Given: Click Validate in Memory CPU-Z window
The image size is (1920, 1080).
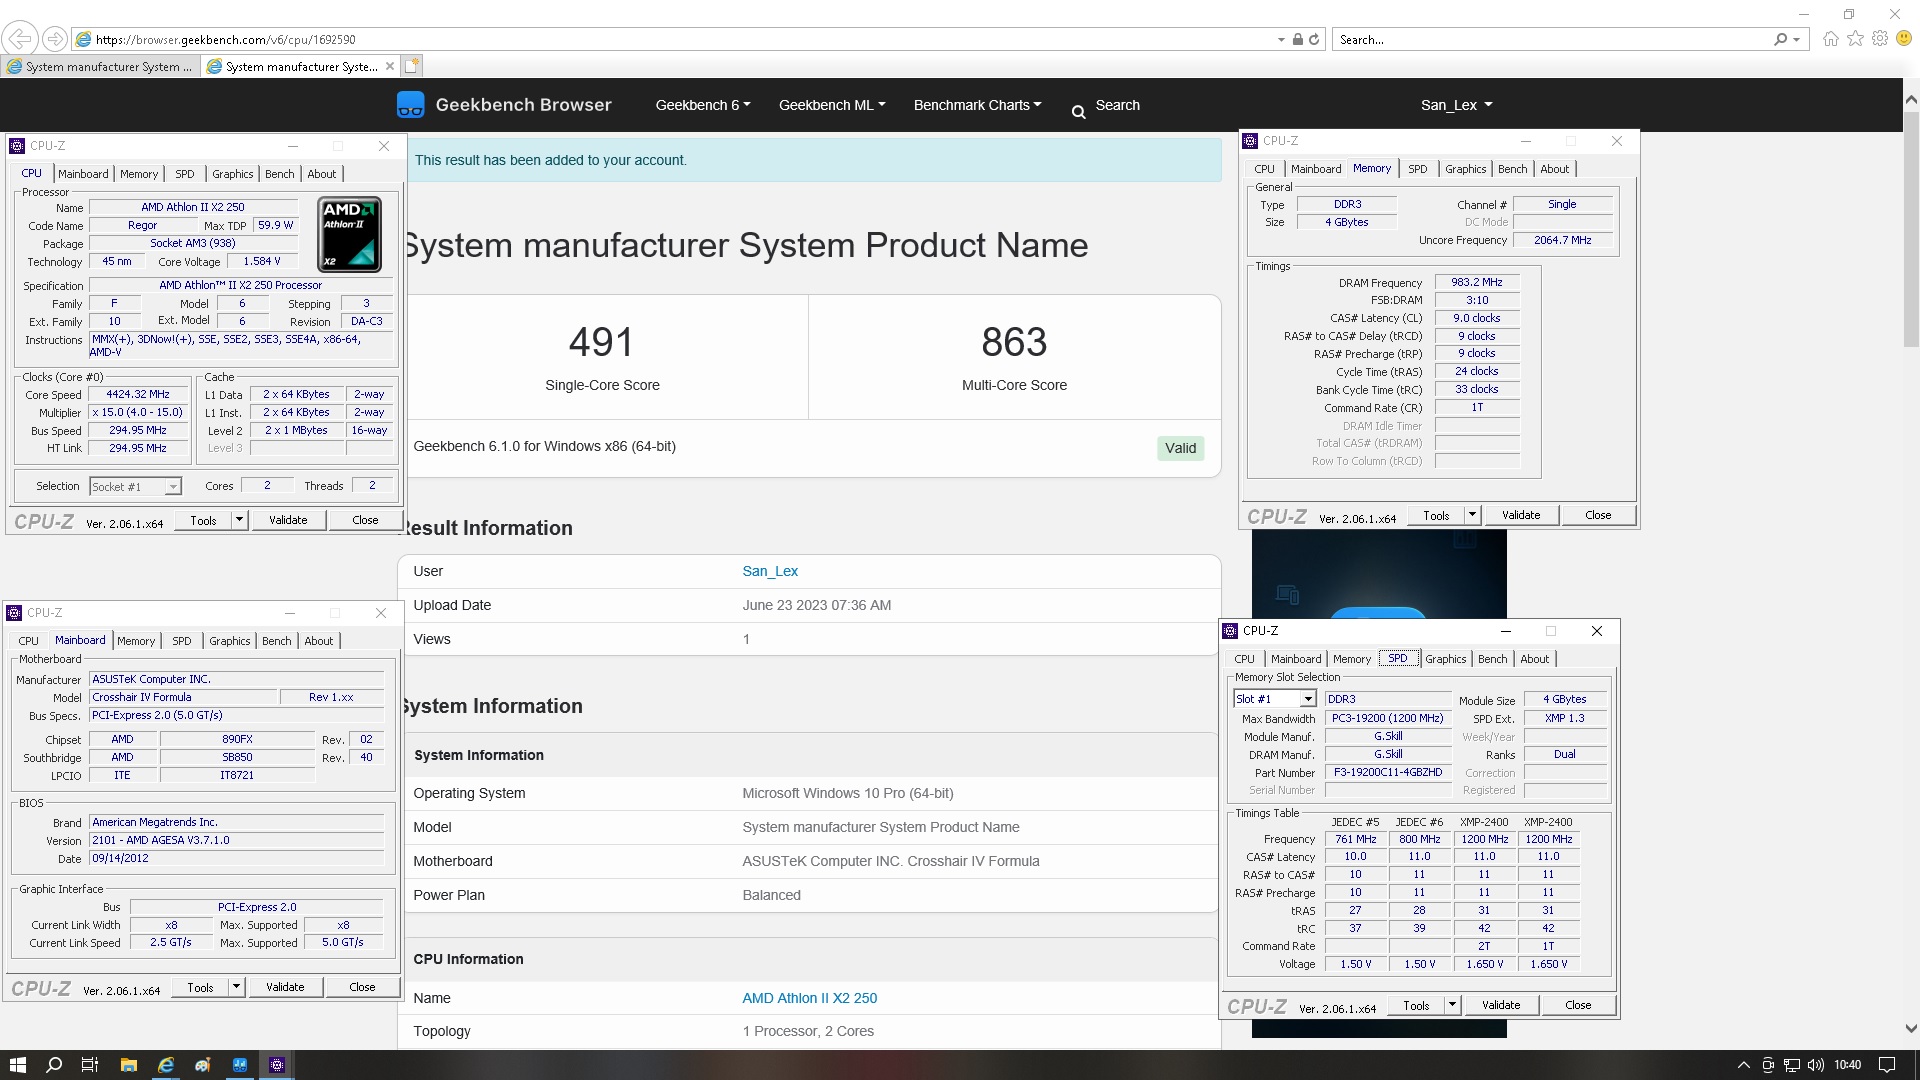Looking at the screenshot, I should coord(1521,515).
